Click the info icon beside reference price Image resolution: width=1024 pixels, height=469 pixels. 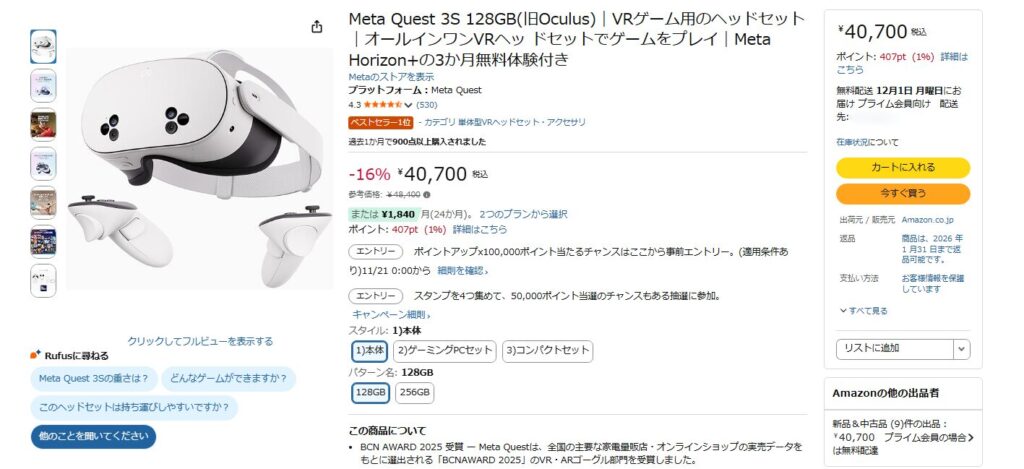tap(427, 195)
